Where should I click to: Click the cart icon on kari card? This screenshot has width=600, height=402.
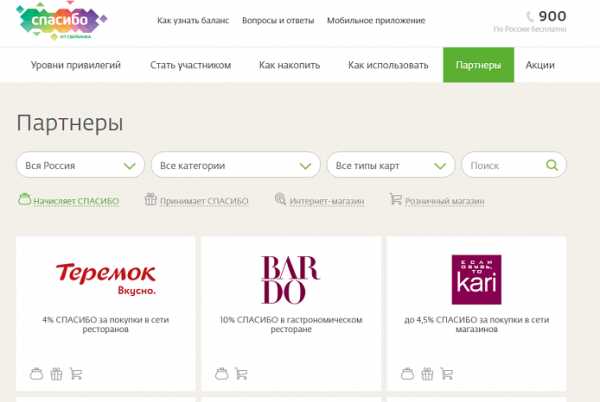(x=447, y=374)
